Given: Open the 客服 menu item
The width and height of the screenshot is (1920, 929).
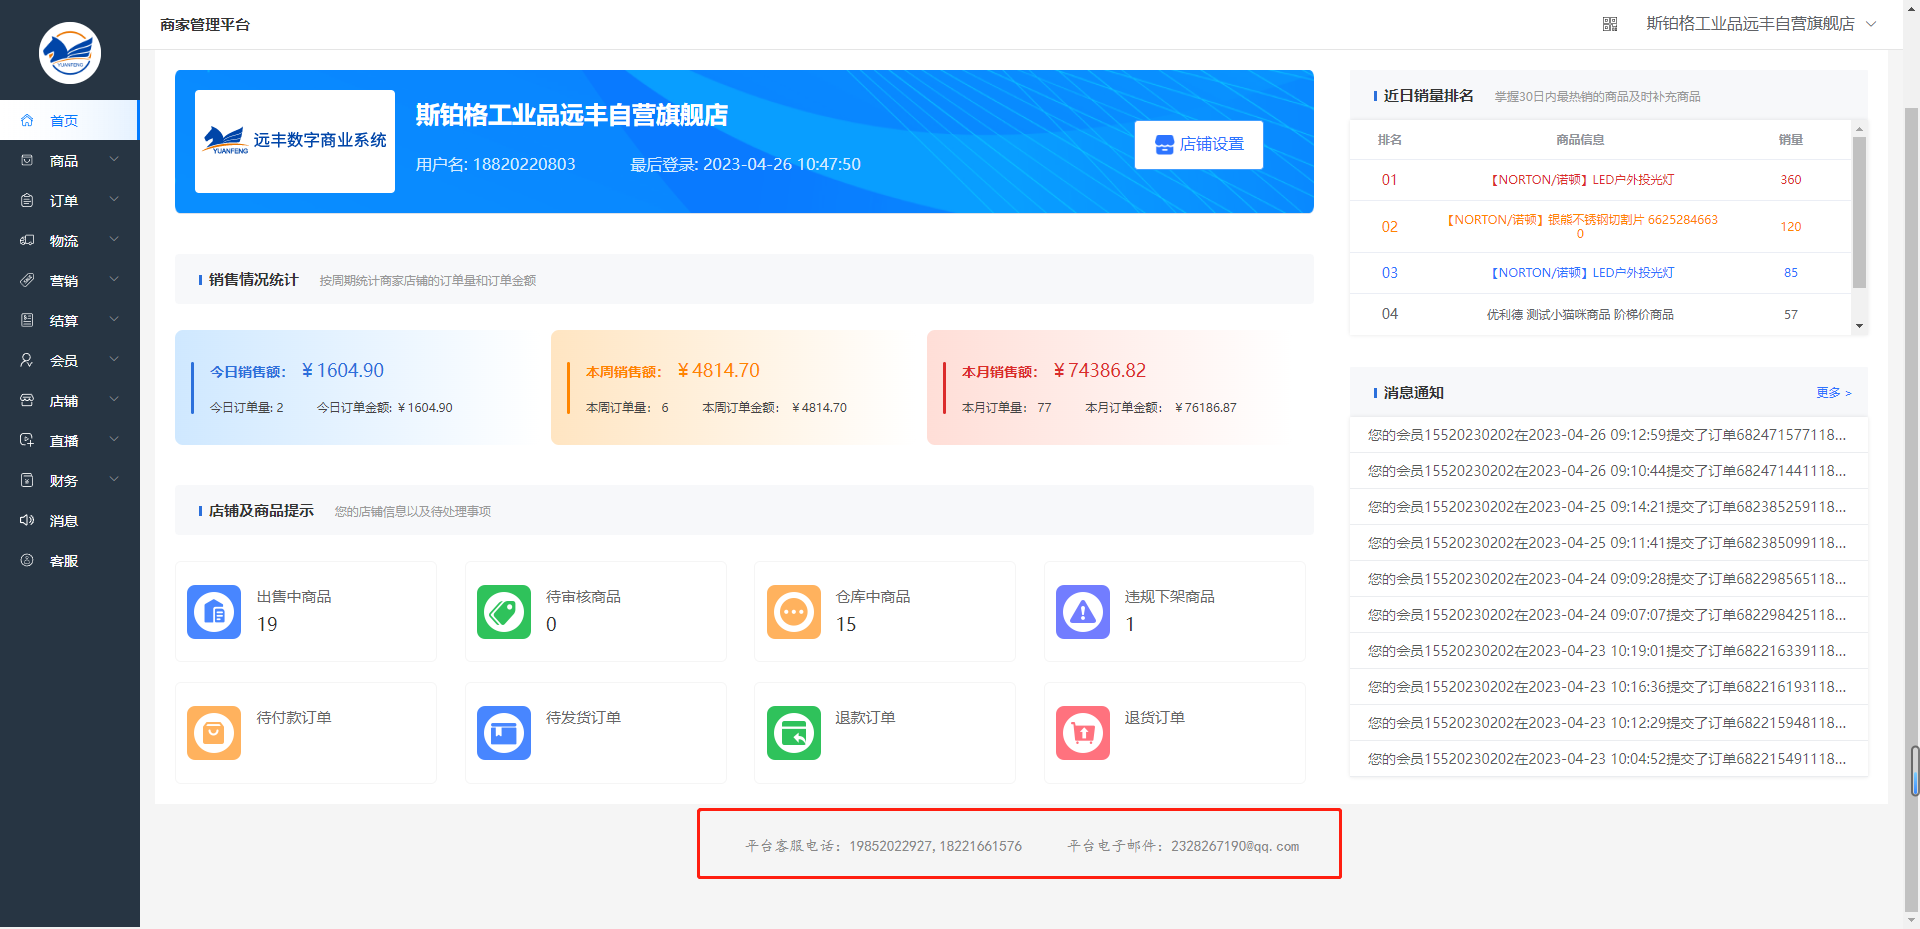Looking at the screenshot, I should (x=69, y=561).
